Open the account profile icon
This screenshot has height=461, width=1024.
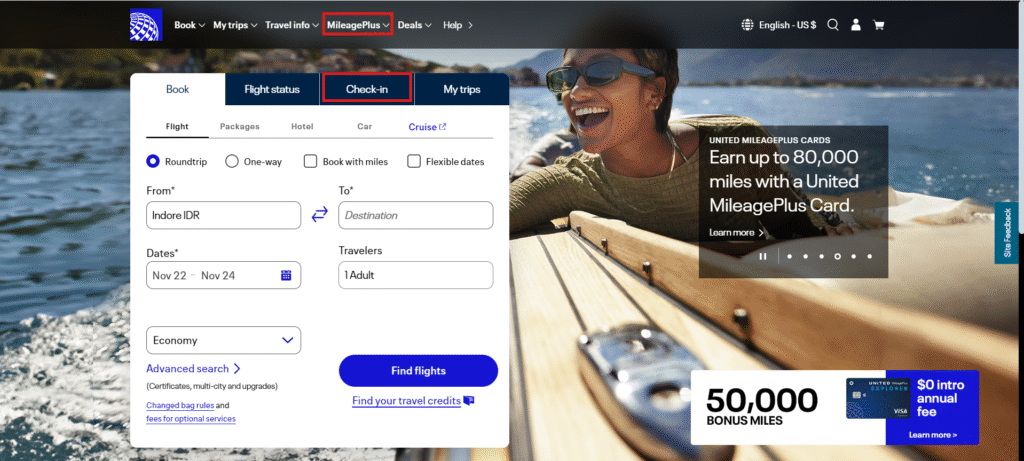coord(856,25)
